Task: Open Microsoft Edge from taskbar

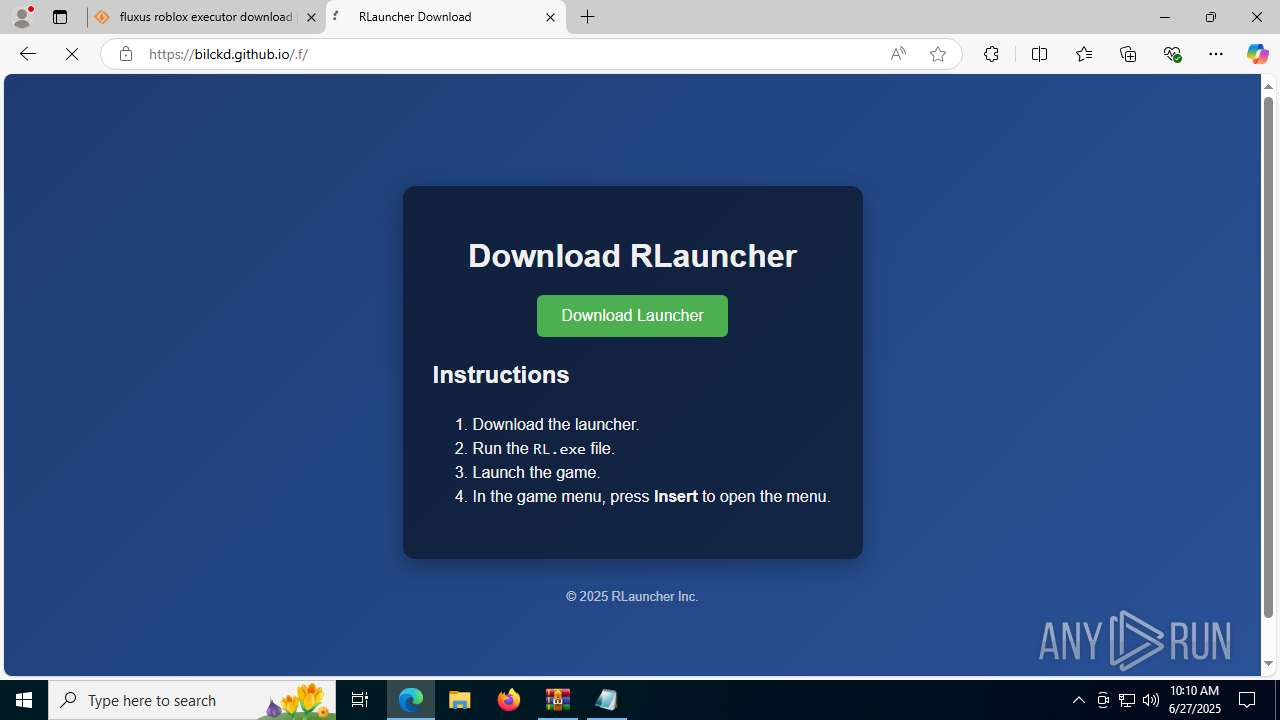Action: (411, 700)
